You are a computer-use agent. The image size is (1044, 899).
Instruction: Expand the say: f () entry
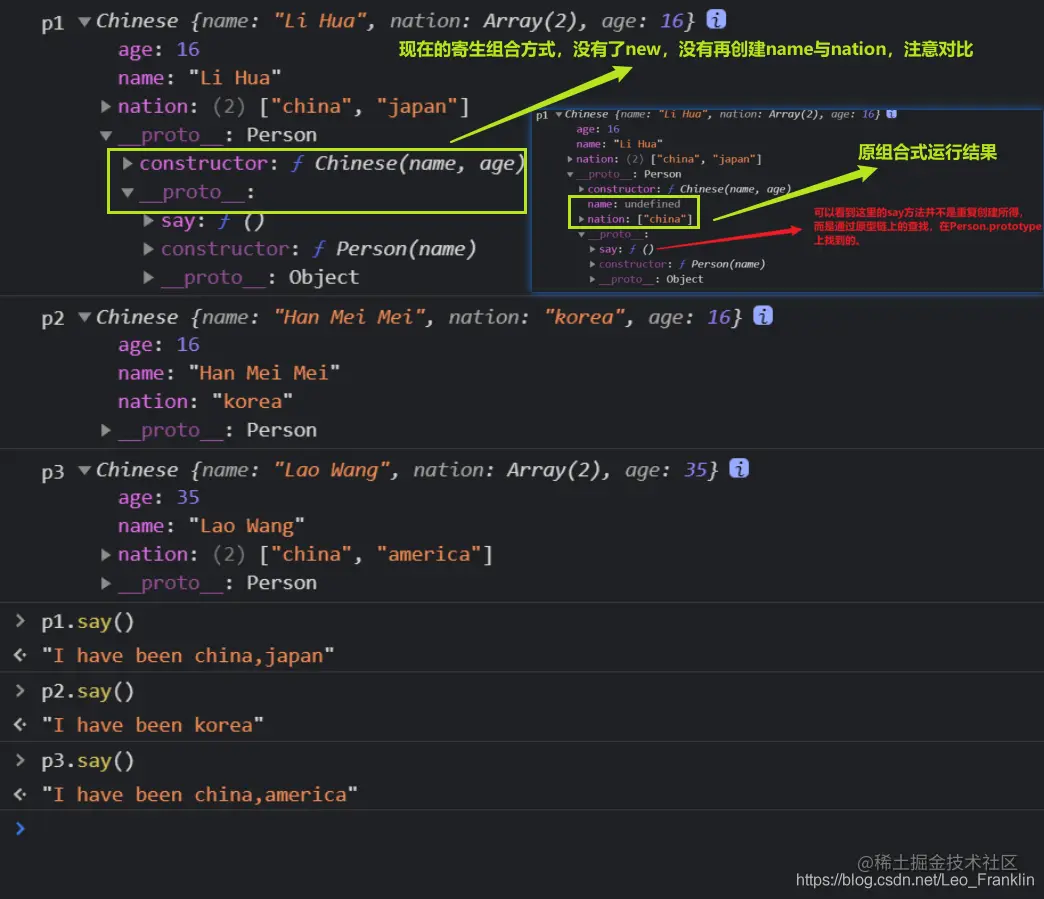coord(148,220)
